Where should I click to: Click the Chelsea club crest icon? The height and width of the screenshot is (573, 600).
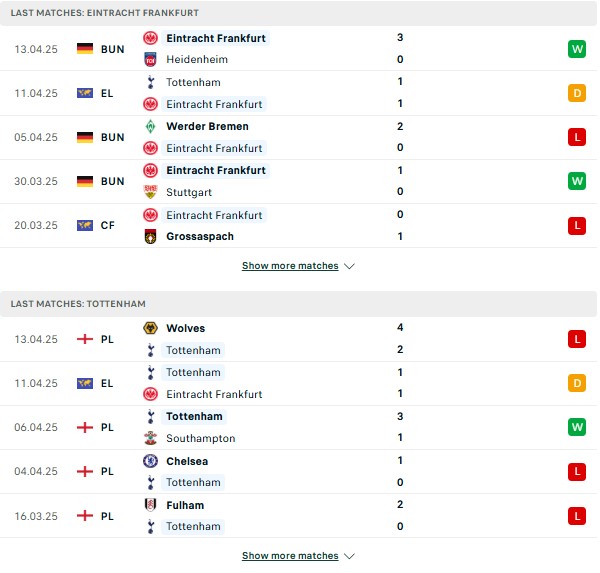[150, 461]
